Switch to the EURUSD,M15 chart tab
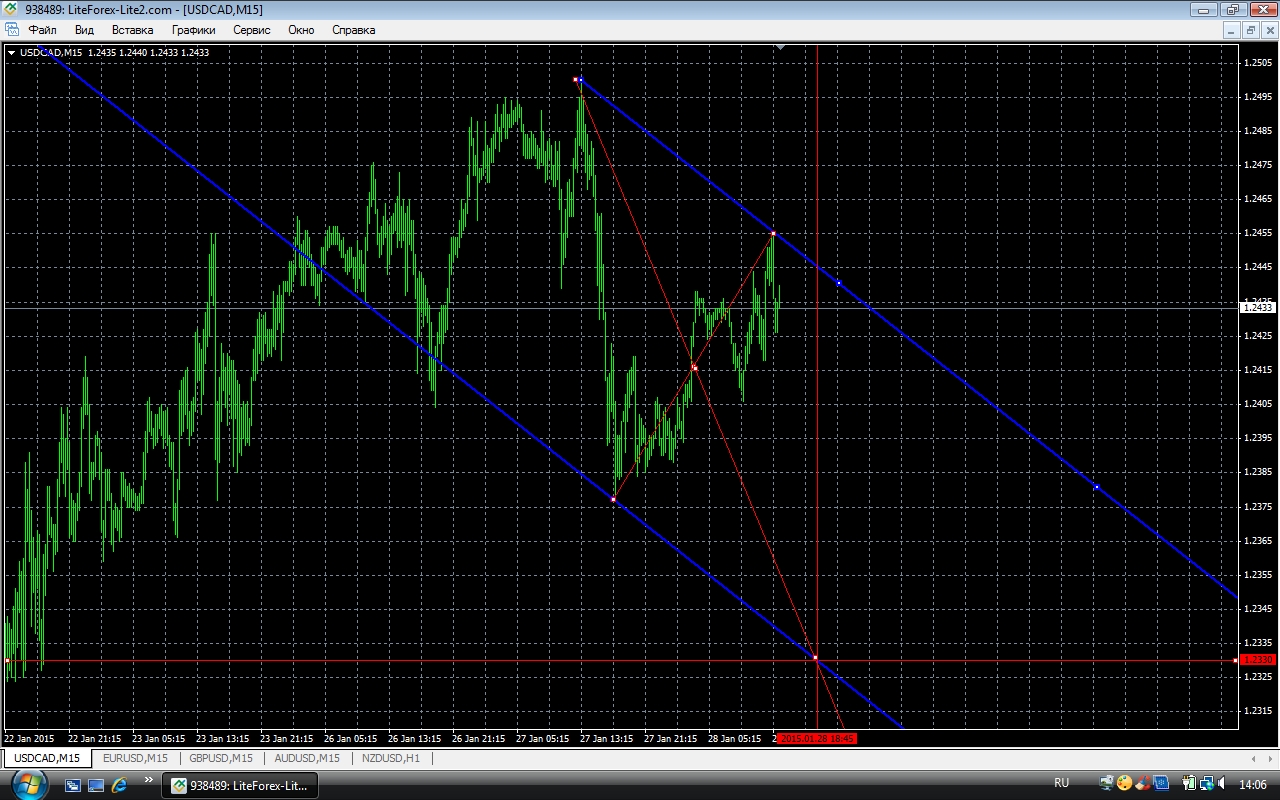 pos(135,758)
